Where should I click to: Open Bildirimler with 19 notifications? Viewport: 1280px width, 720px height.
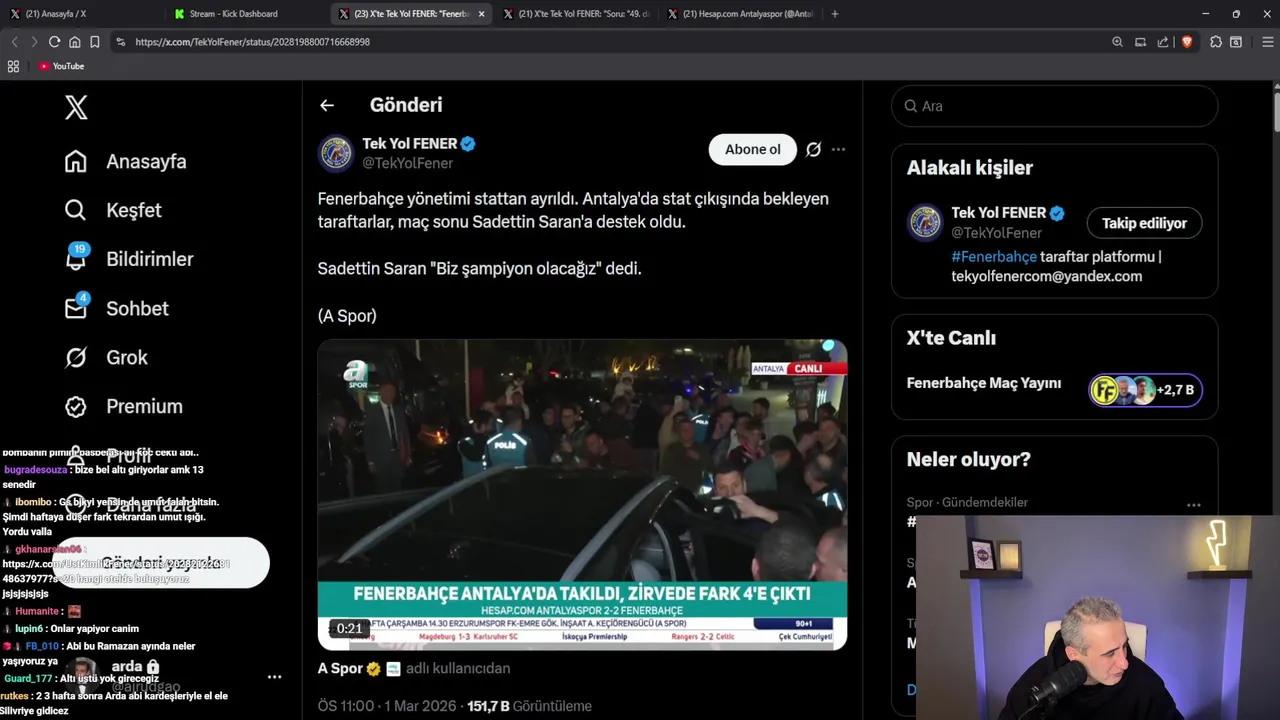tap(129, 259)
